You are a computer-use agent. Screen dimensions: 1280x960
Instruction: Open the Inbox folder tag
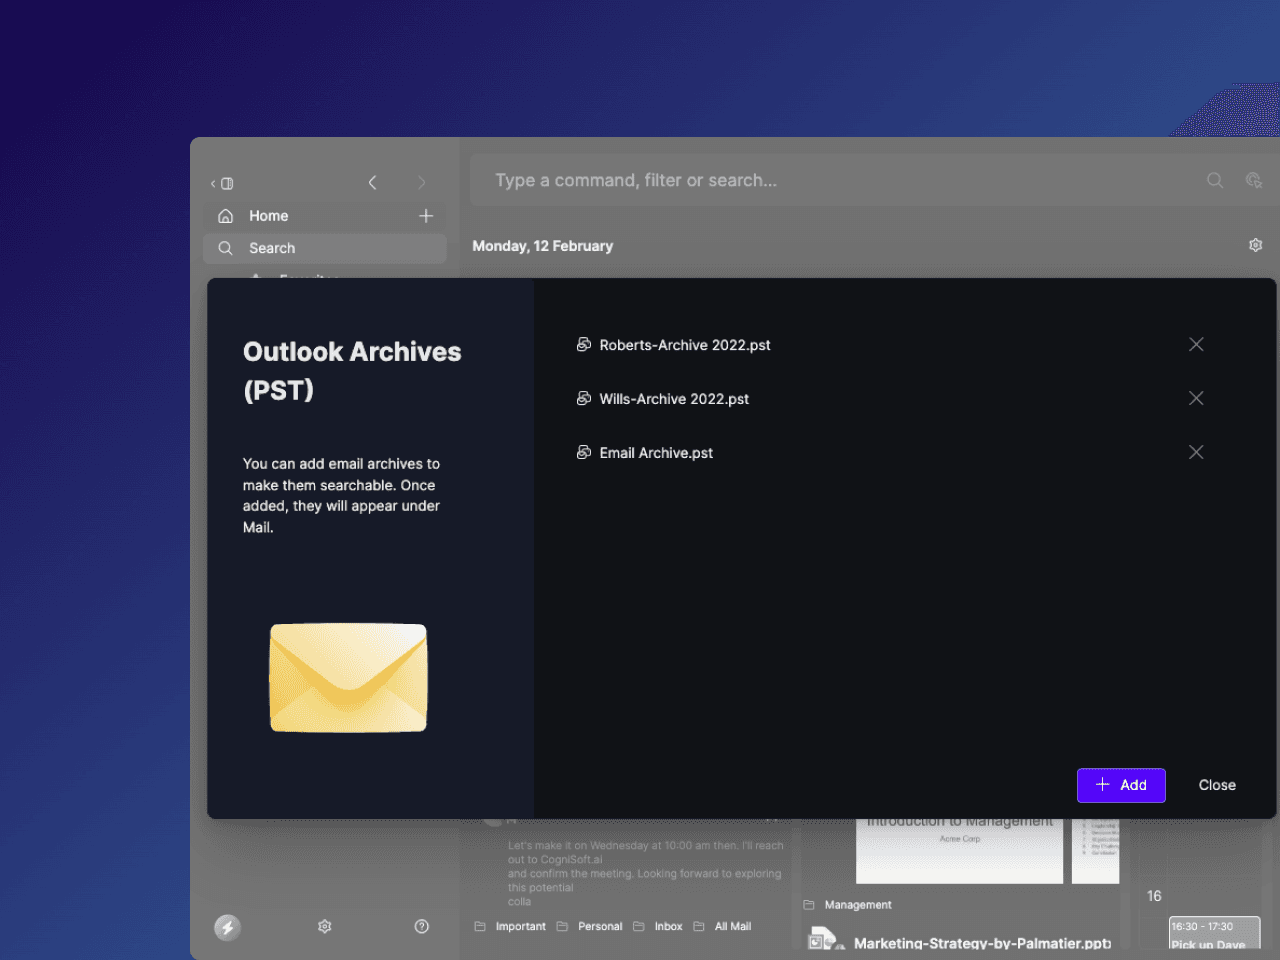click(x=668, y=927)
